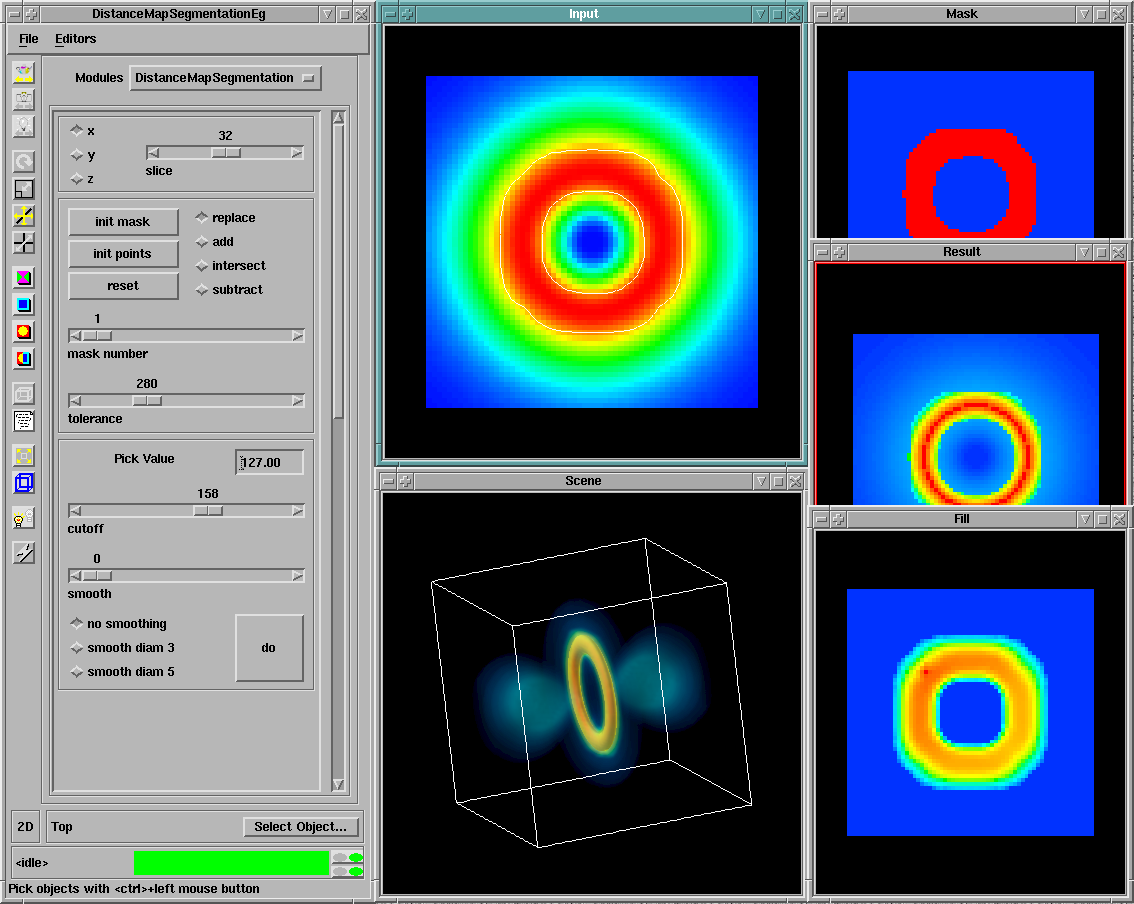The image size is (1134, 904).
Task: Click the black crosshair icon in the toolbar
Action: tap(24, 242)
